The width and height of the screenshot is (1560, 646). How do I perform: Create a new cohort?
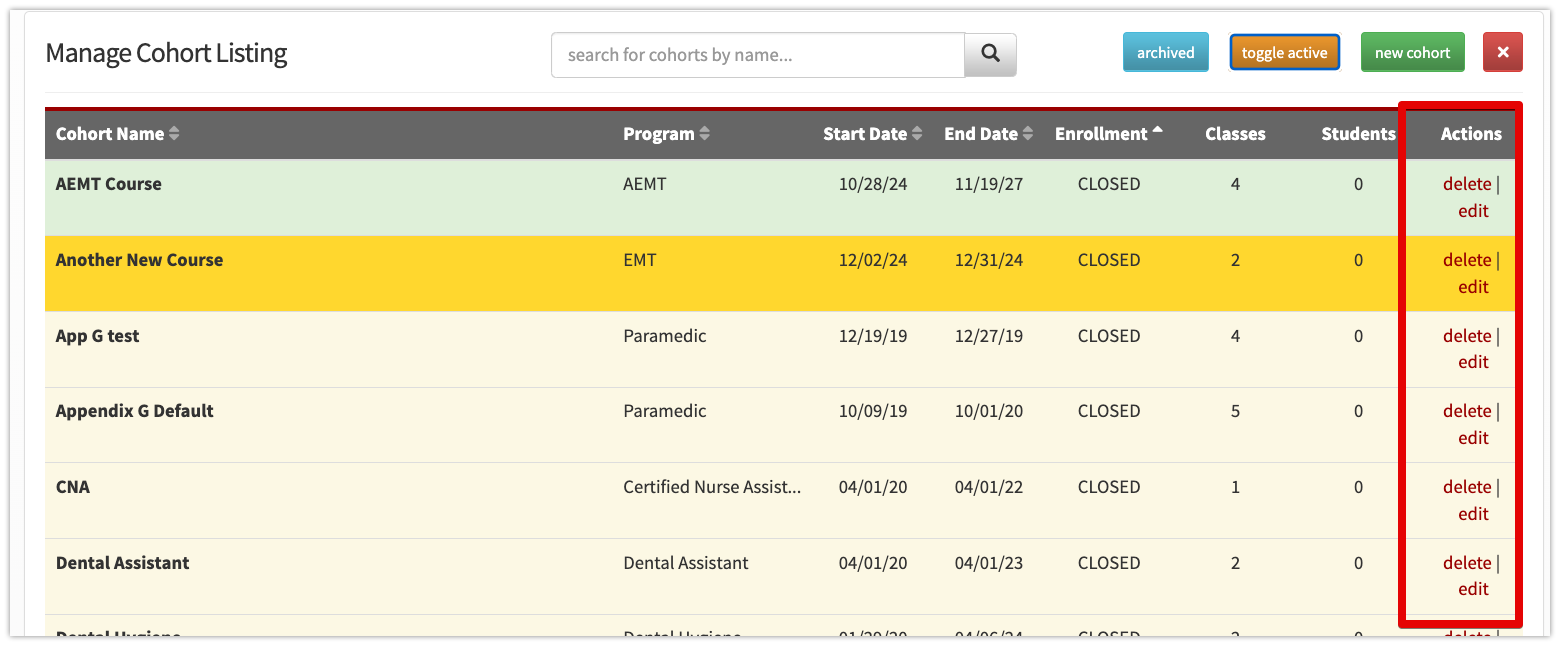(x=1412, y=53)
